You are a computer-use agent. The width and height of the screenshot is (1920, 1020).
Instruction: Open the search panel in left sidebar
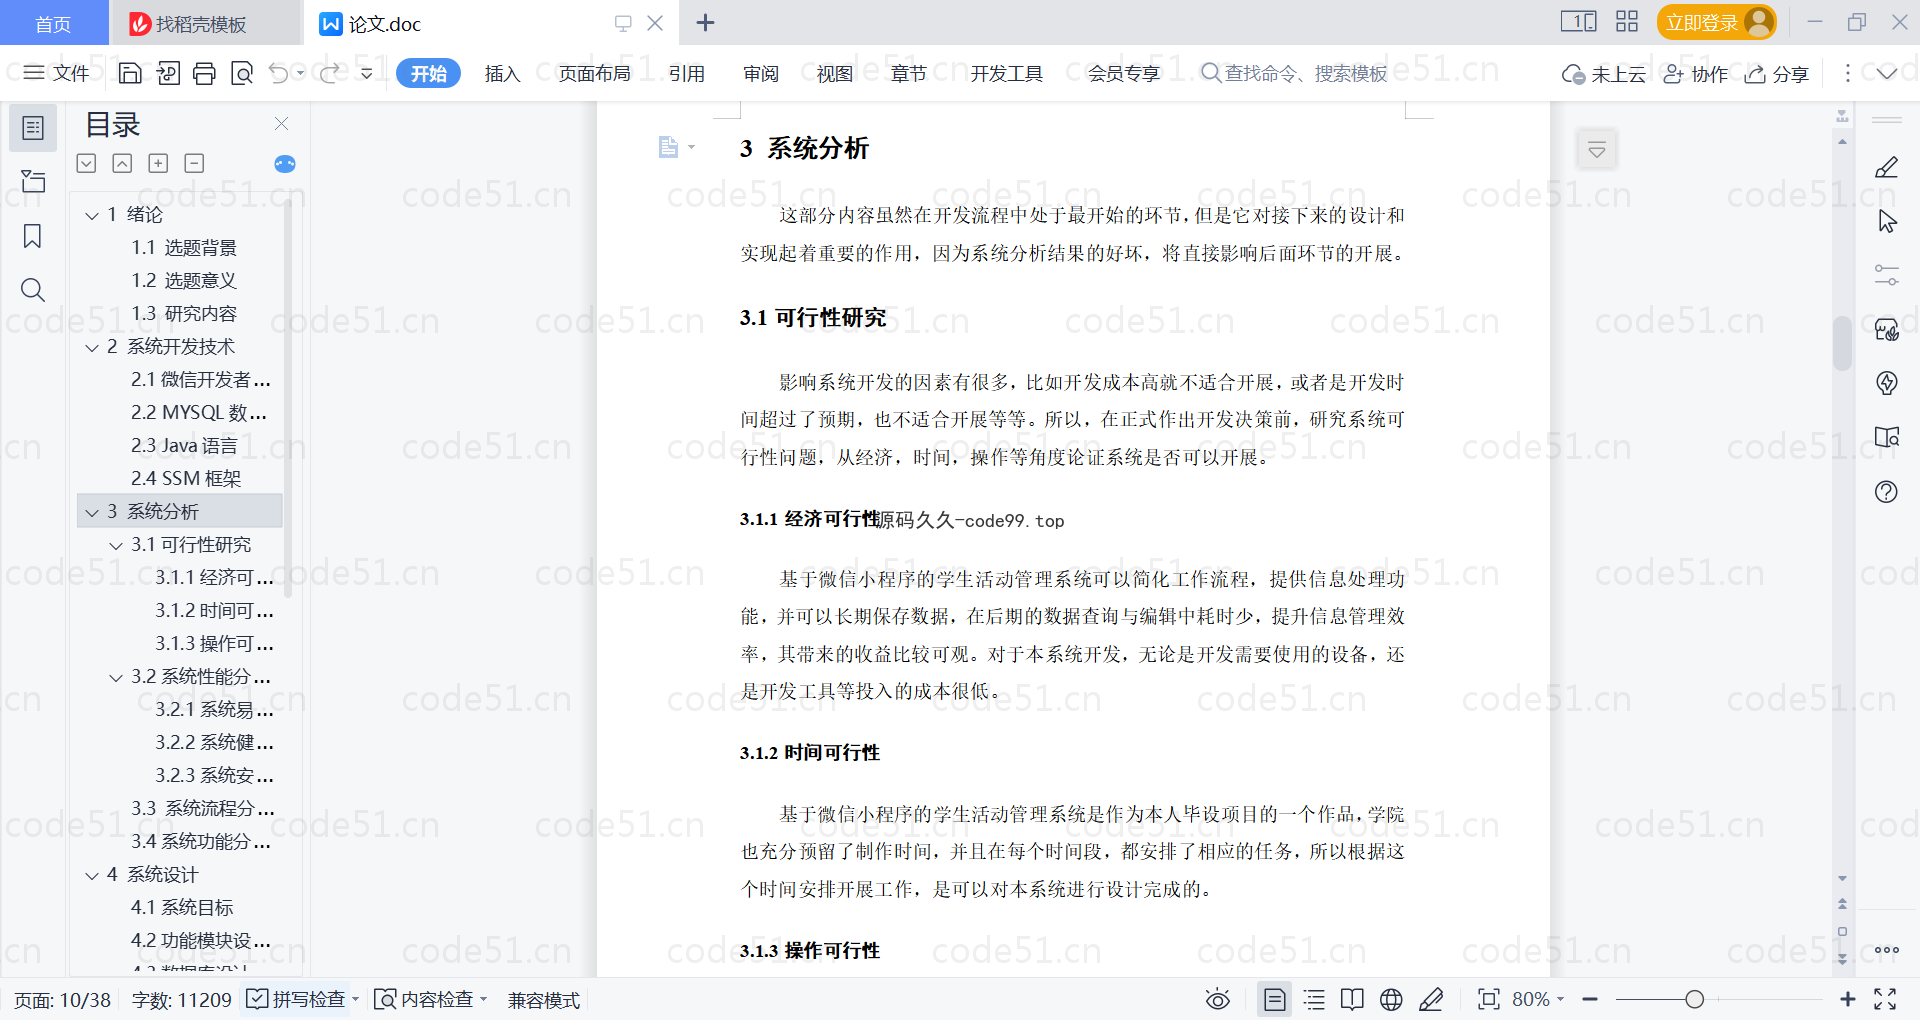(x=33, y=290)
